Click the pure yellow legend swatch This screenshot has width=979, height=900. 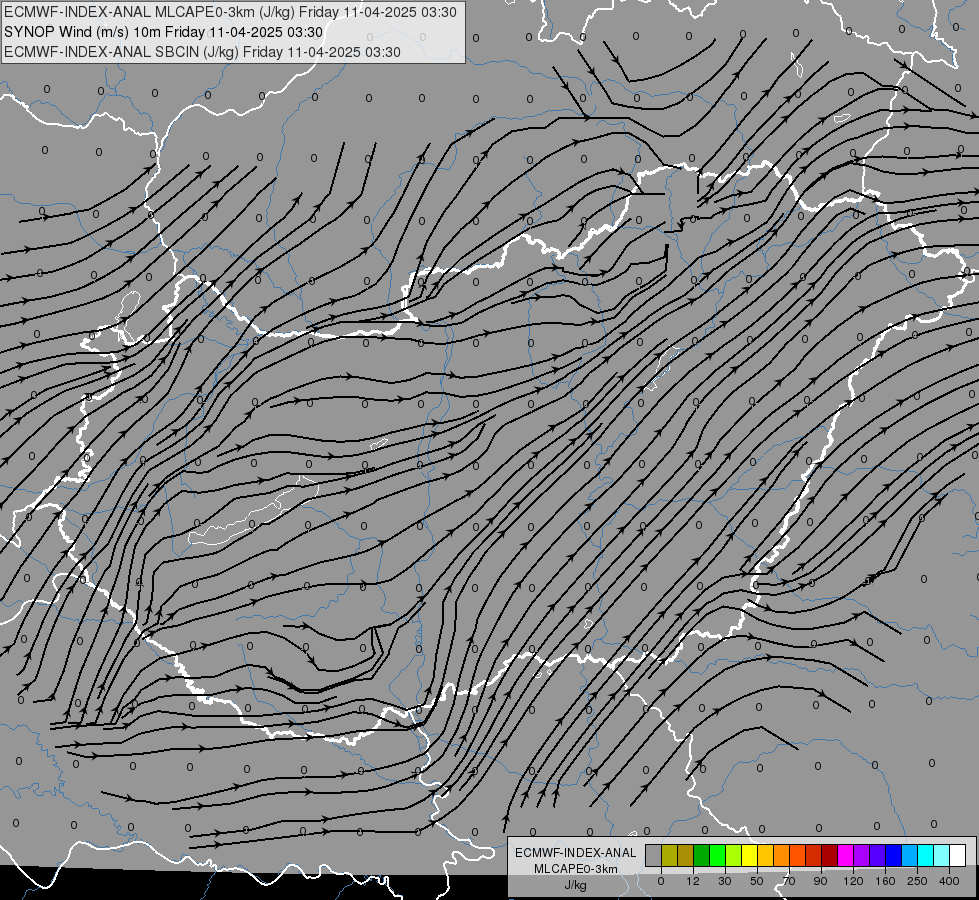[x=750, y=855]
